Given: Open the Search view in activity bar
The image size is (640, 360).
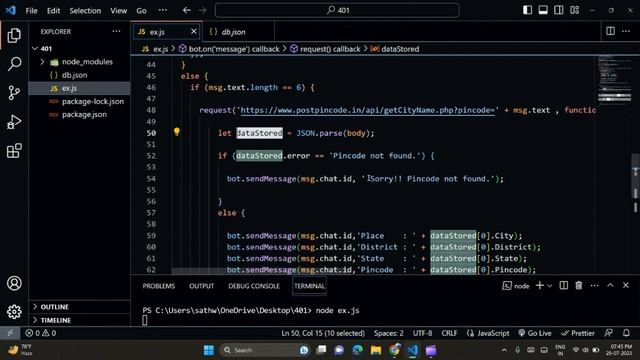Looking at the screenshot, I should [14, 64].
